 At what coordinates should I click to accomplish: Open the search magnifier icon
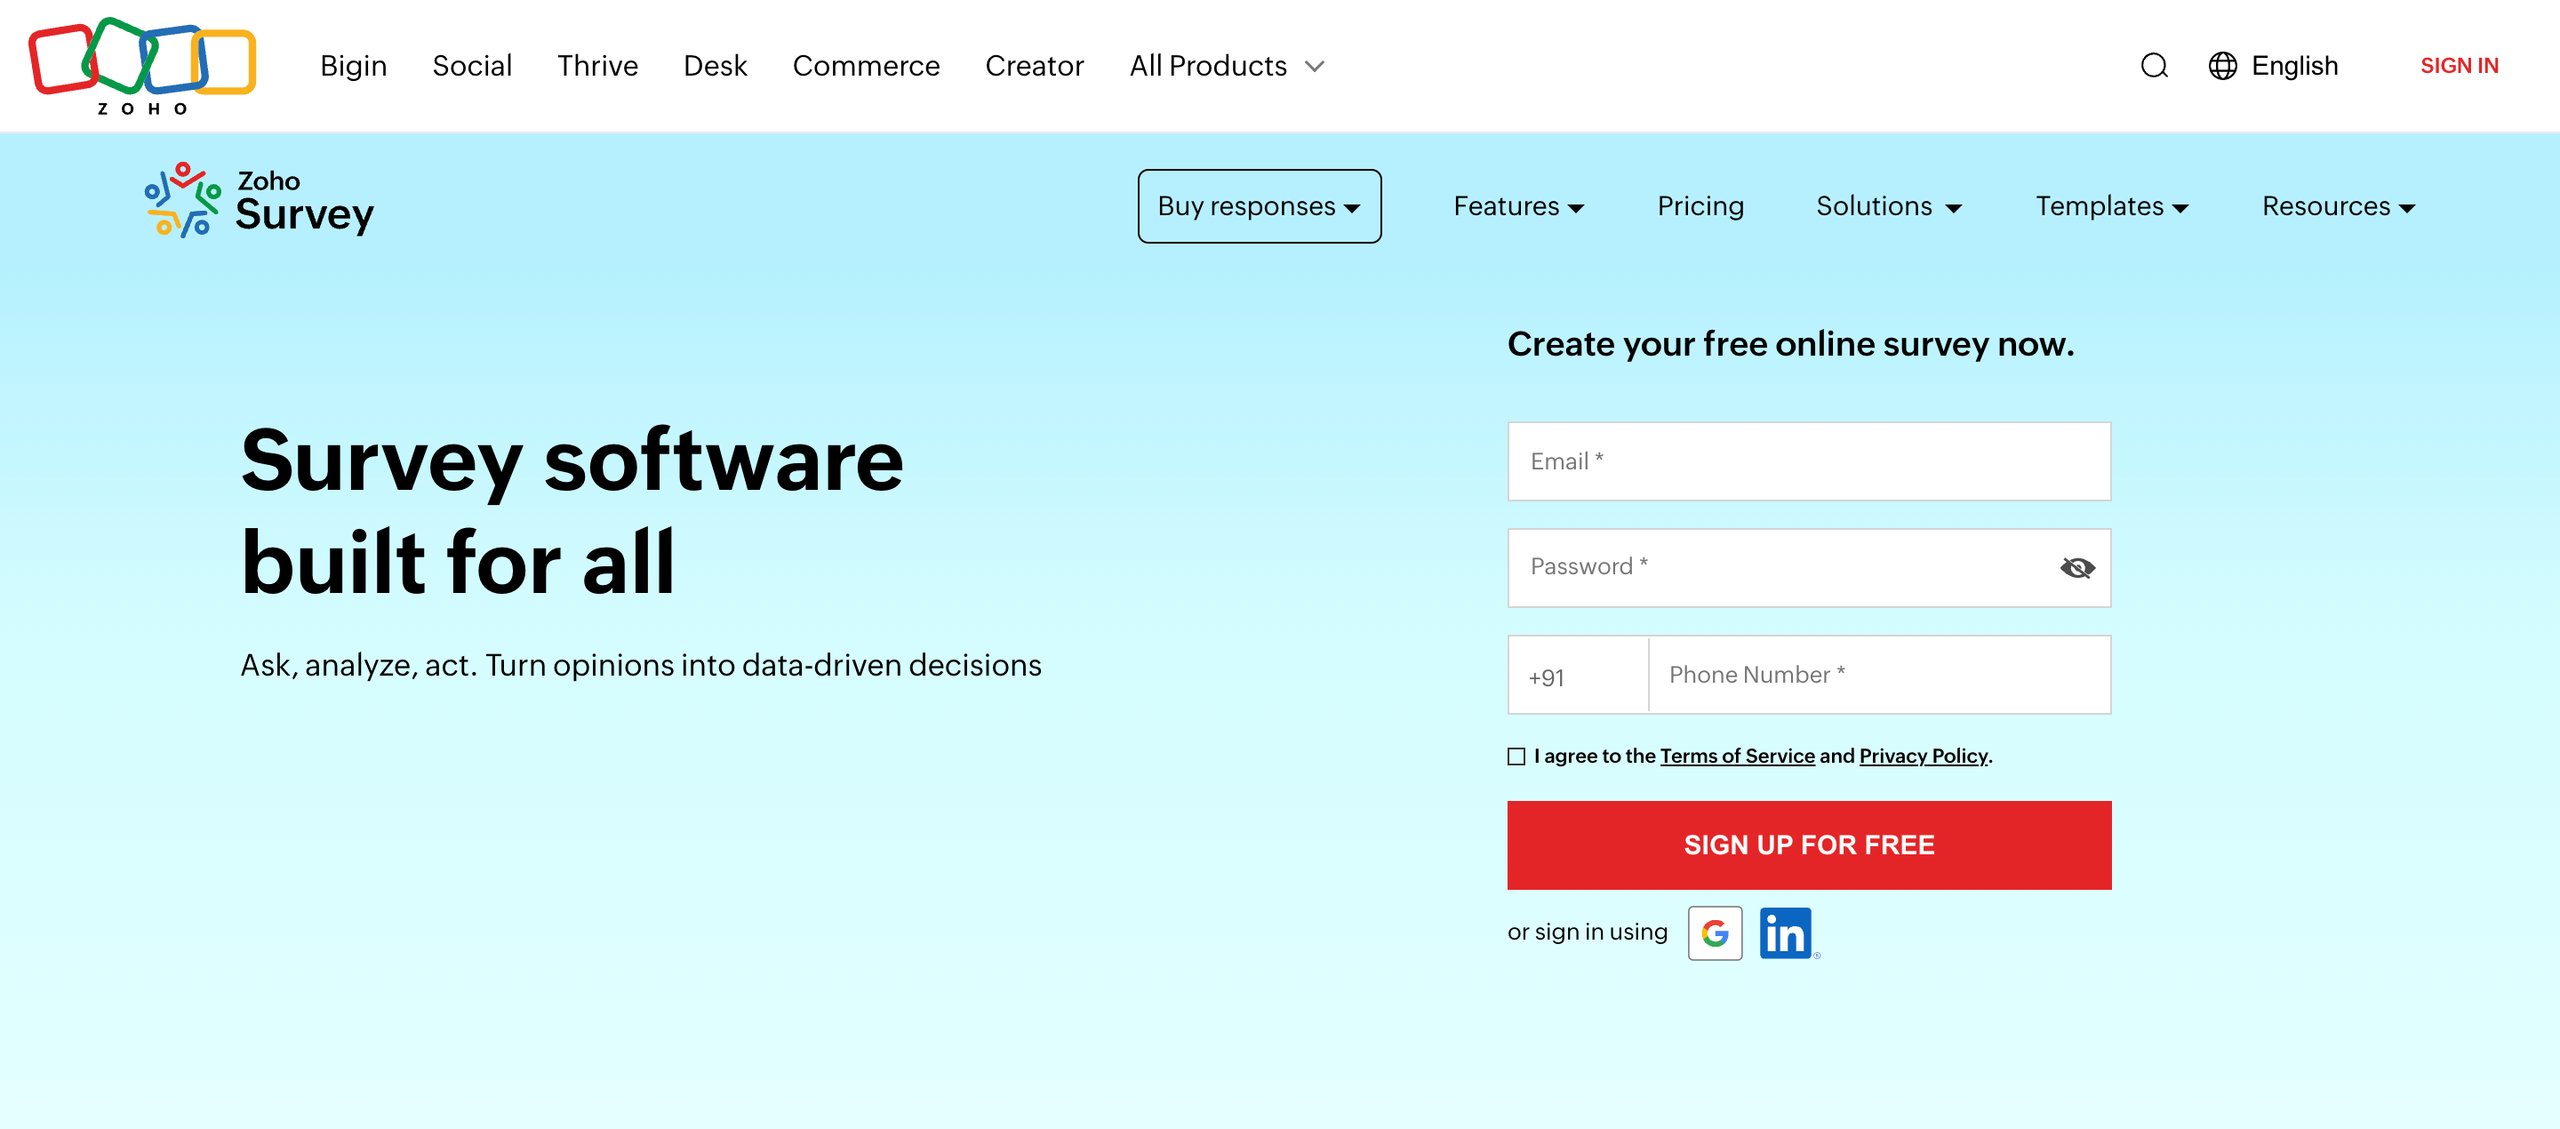pyautogui.click(x=2154, y=66)
